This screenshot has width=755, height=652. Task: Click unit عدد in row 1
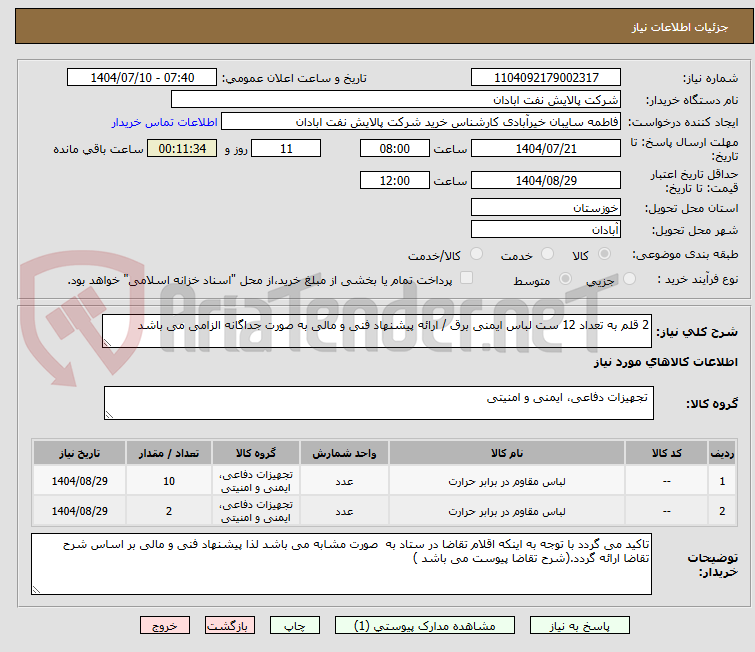[x=344, y=481]
